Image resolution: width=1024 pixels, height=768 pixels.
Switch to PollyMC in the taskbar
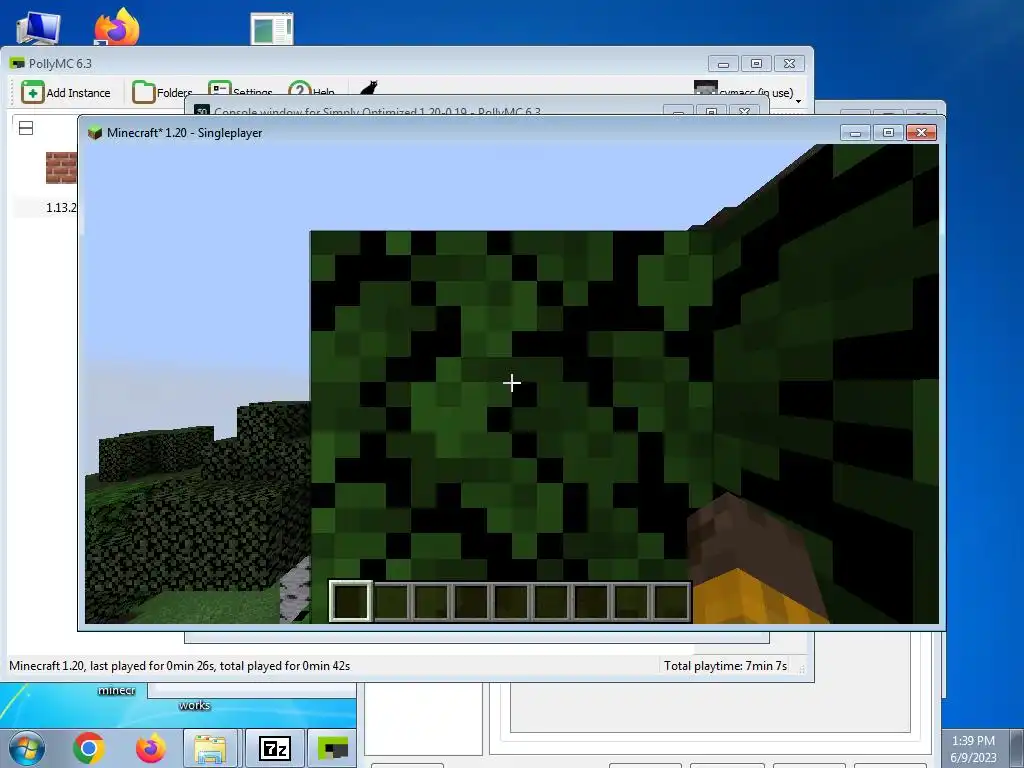coord(332,748)
